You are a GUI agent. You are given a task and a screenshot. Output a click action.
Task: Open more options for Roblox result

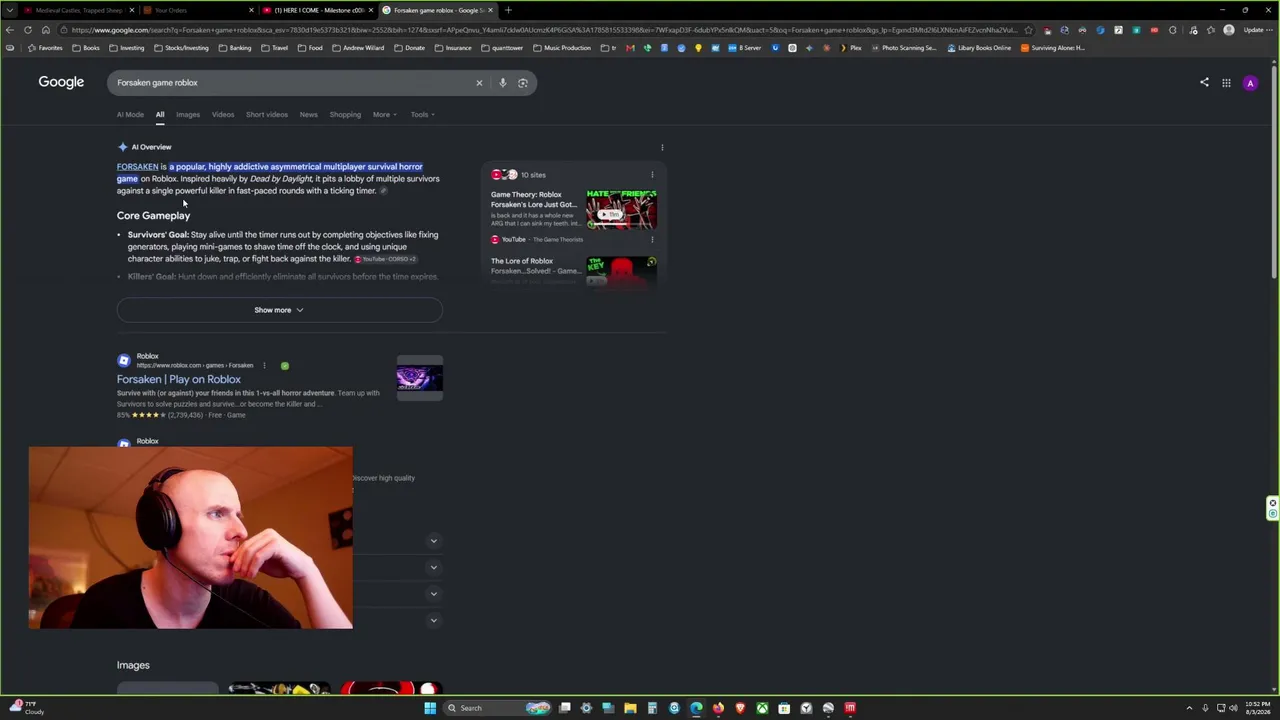264,365
